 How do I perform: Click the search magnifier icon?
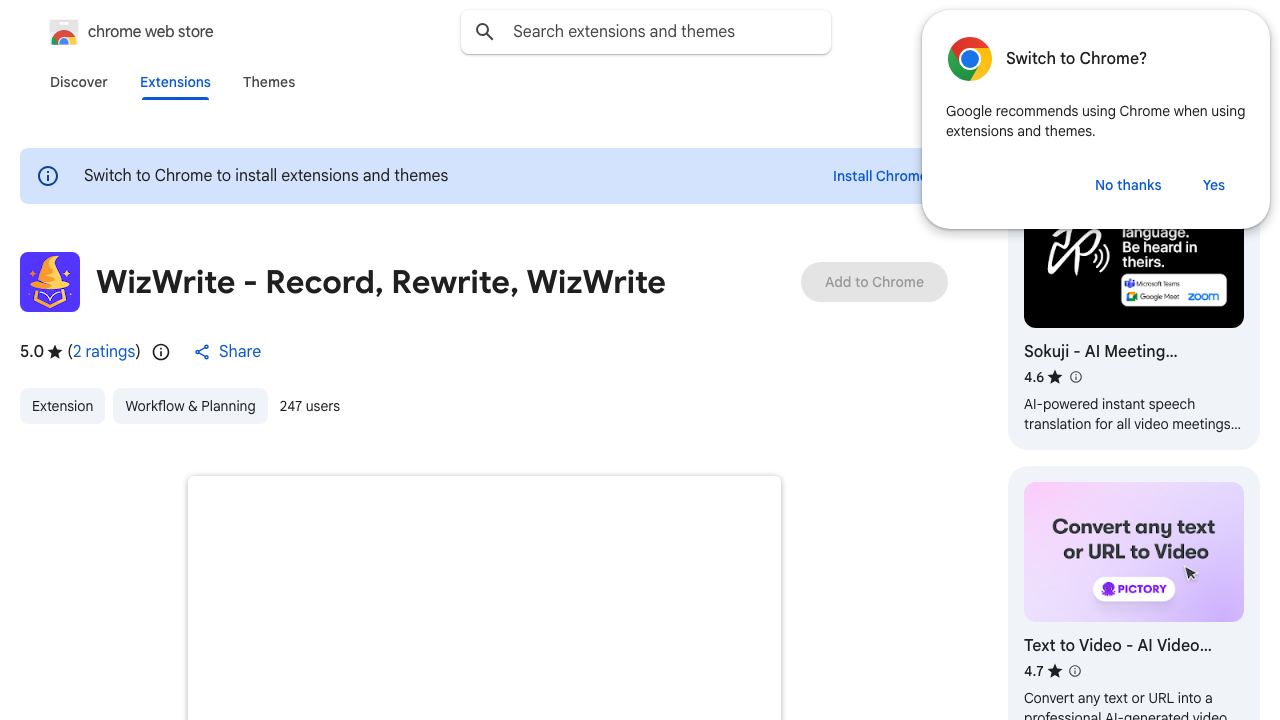(x=485, y=32)
